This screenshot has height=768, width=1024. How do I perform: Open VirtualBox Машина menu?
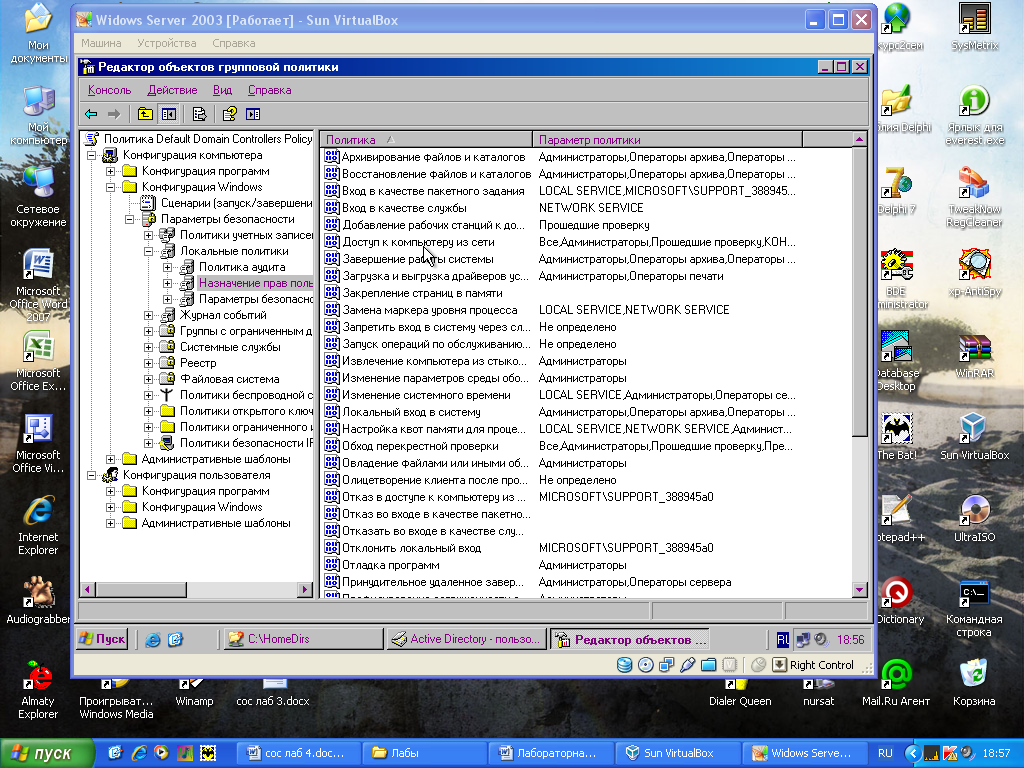click(x=101, y=43)
